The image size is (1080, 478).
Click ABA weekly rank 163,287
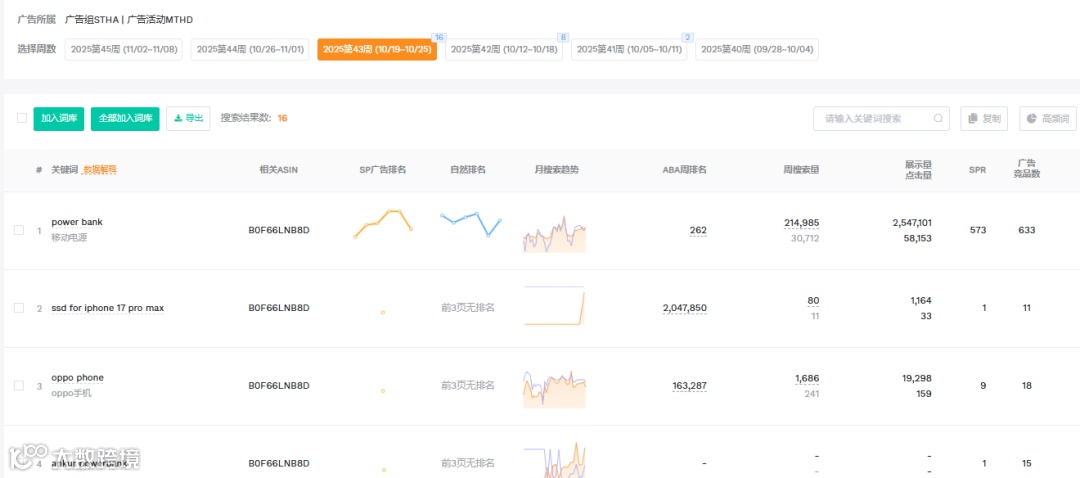coord(689,386)
